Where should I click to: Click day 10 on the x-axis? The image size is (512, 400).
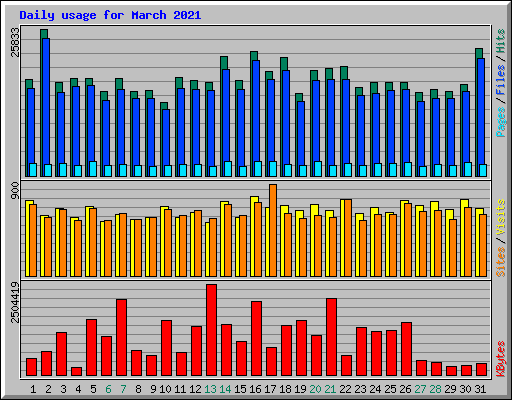pyautogui.click(x=165, y=389)
